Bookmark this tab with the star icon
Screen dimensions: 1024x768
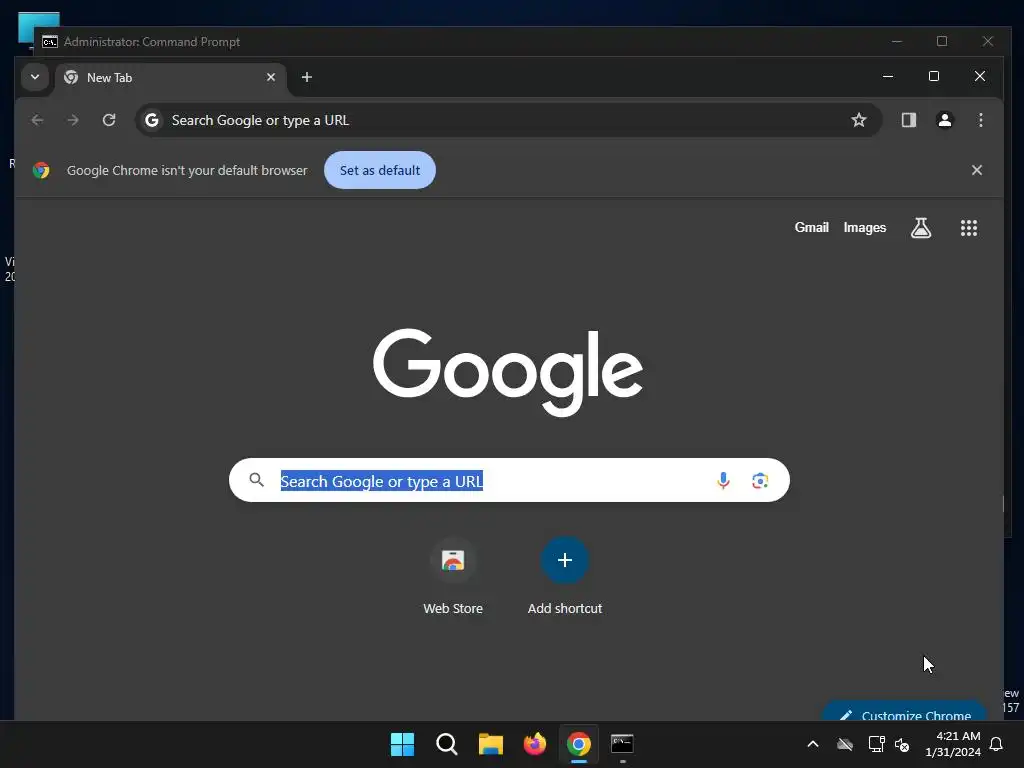pos(859,120)
